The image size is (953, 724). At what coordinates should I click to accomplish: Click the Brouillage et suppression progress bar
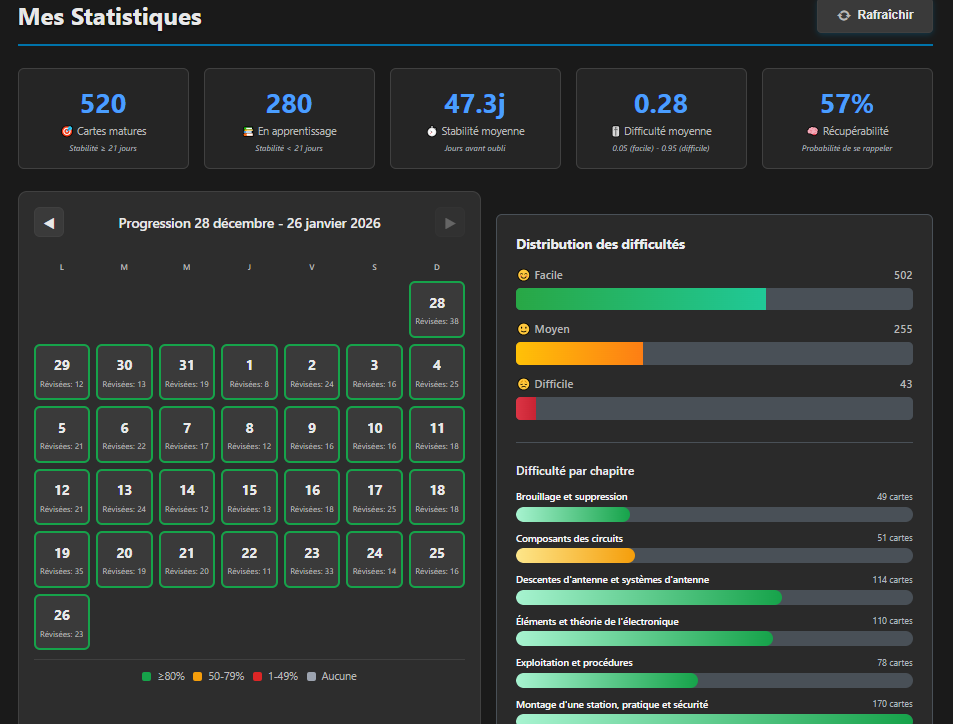tap(714, 514)
